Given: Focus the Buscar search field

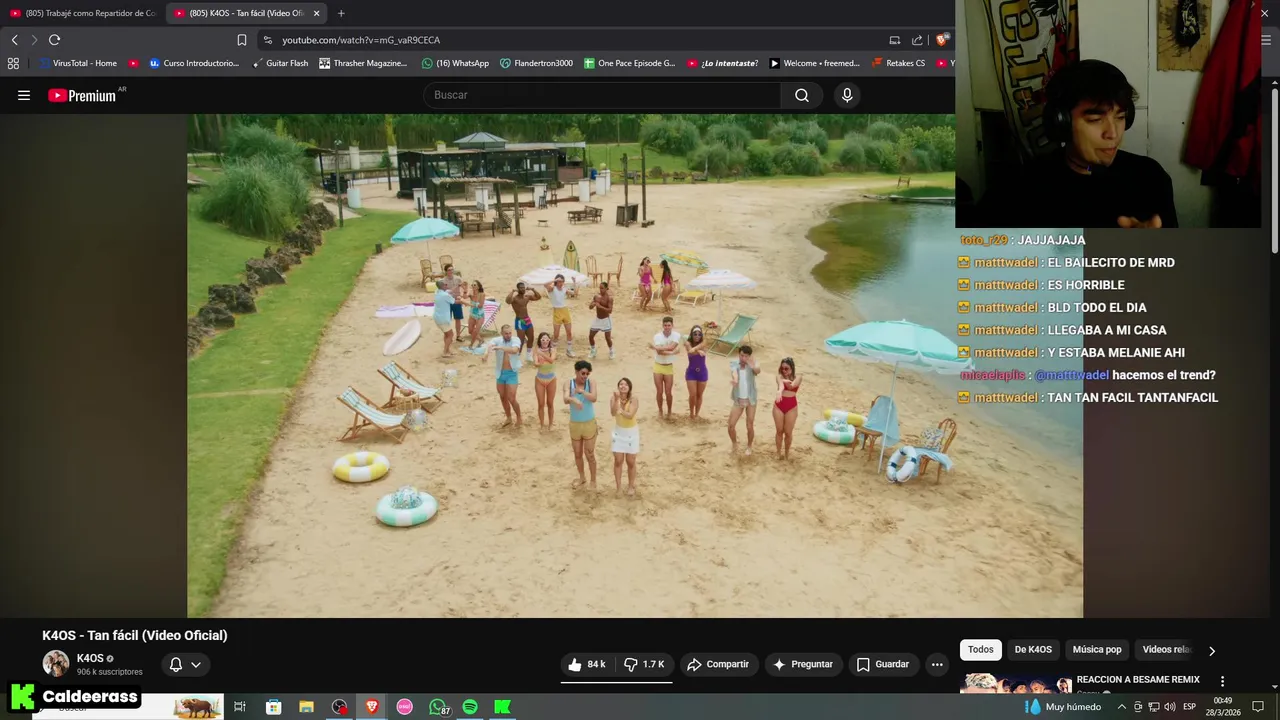Looking at the screenshot, I should 602,95.
